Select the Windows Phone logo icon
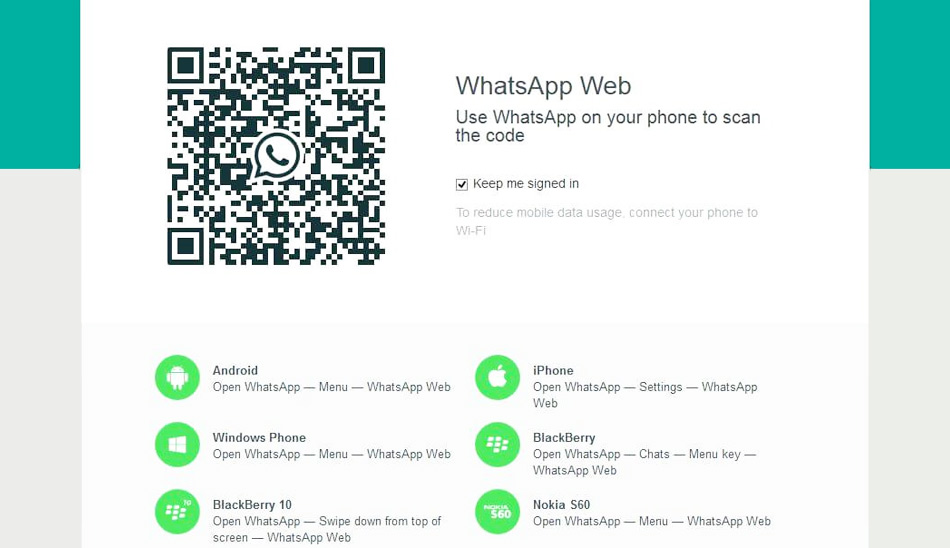950x548 pixels. click(177, 445)
